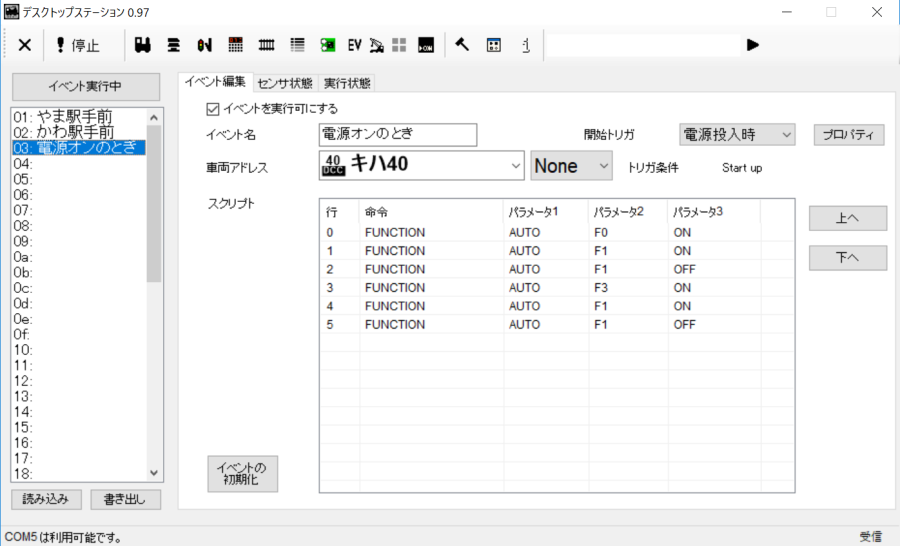Click the 上へ move up button
The image size is (900, 546).
coord(848,218)
